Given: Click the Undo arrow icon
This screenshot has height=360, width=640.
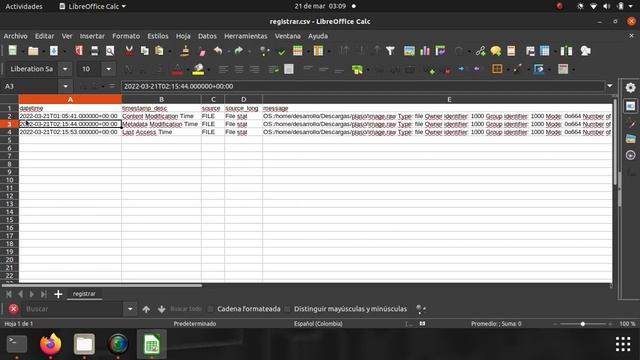Looking at the screenshot, I should (x=218, y=51).
